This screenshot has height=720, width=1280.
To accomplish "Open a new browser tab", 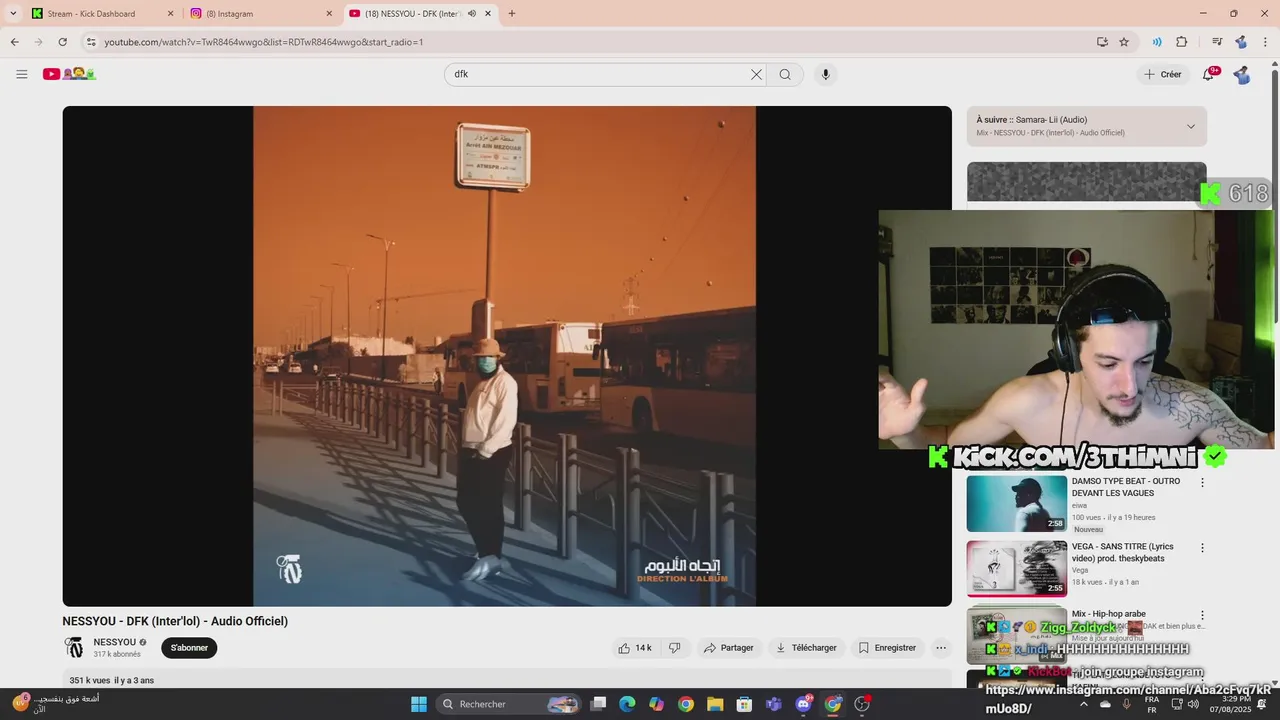I will (x=512, y=14).
